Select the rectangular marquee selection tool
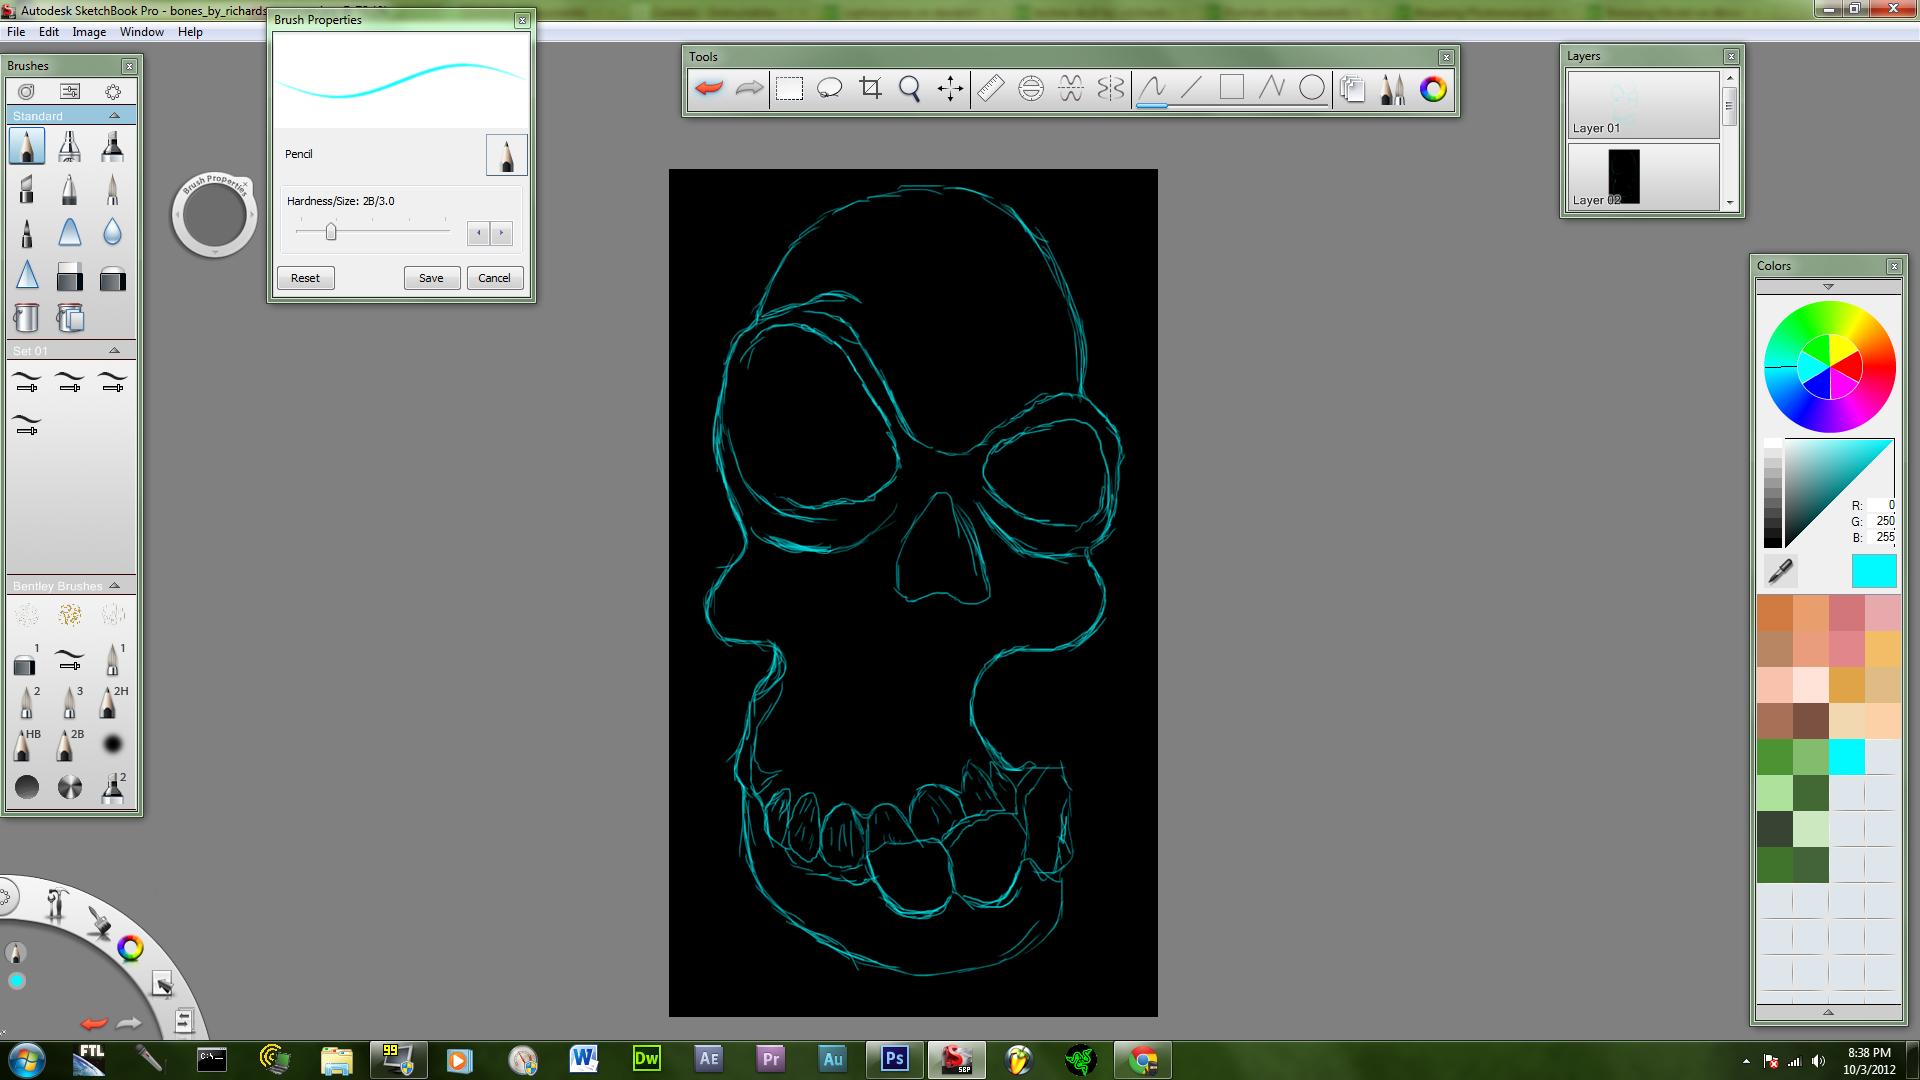The width and height of the screenshot is (1920, 1080). click(790, 89)
